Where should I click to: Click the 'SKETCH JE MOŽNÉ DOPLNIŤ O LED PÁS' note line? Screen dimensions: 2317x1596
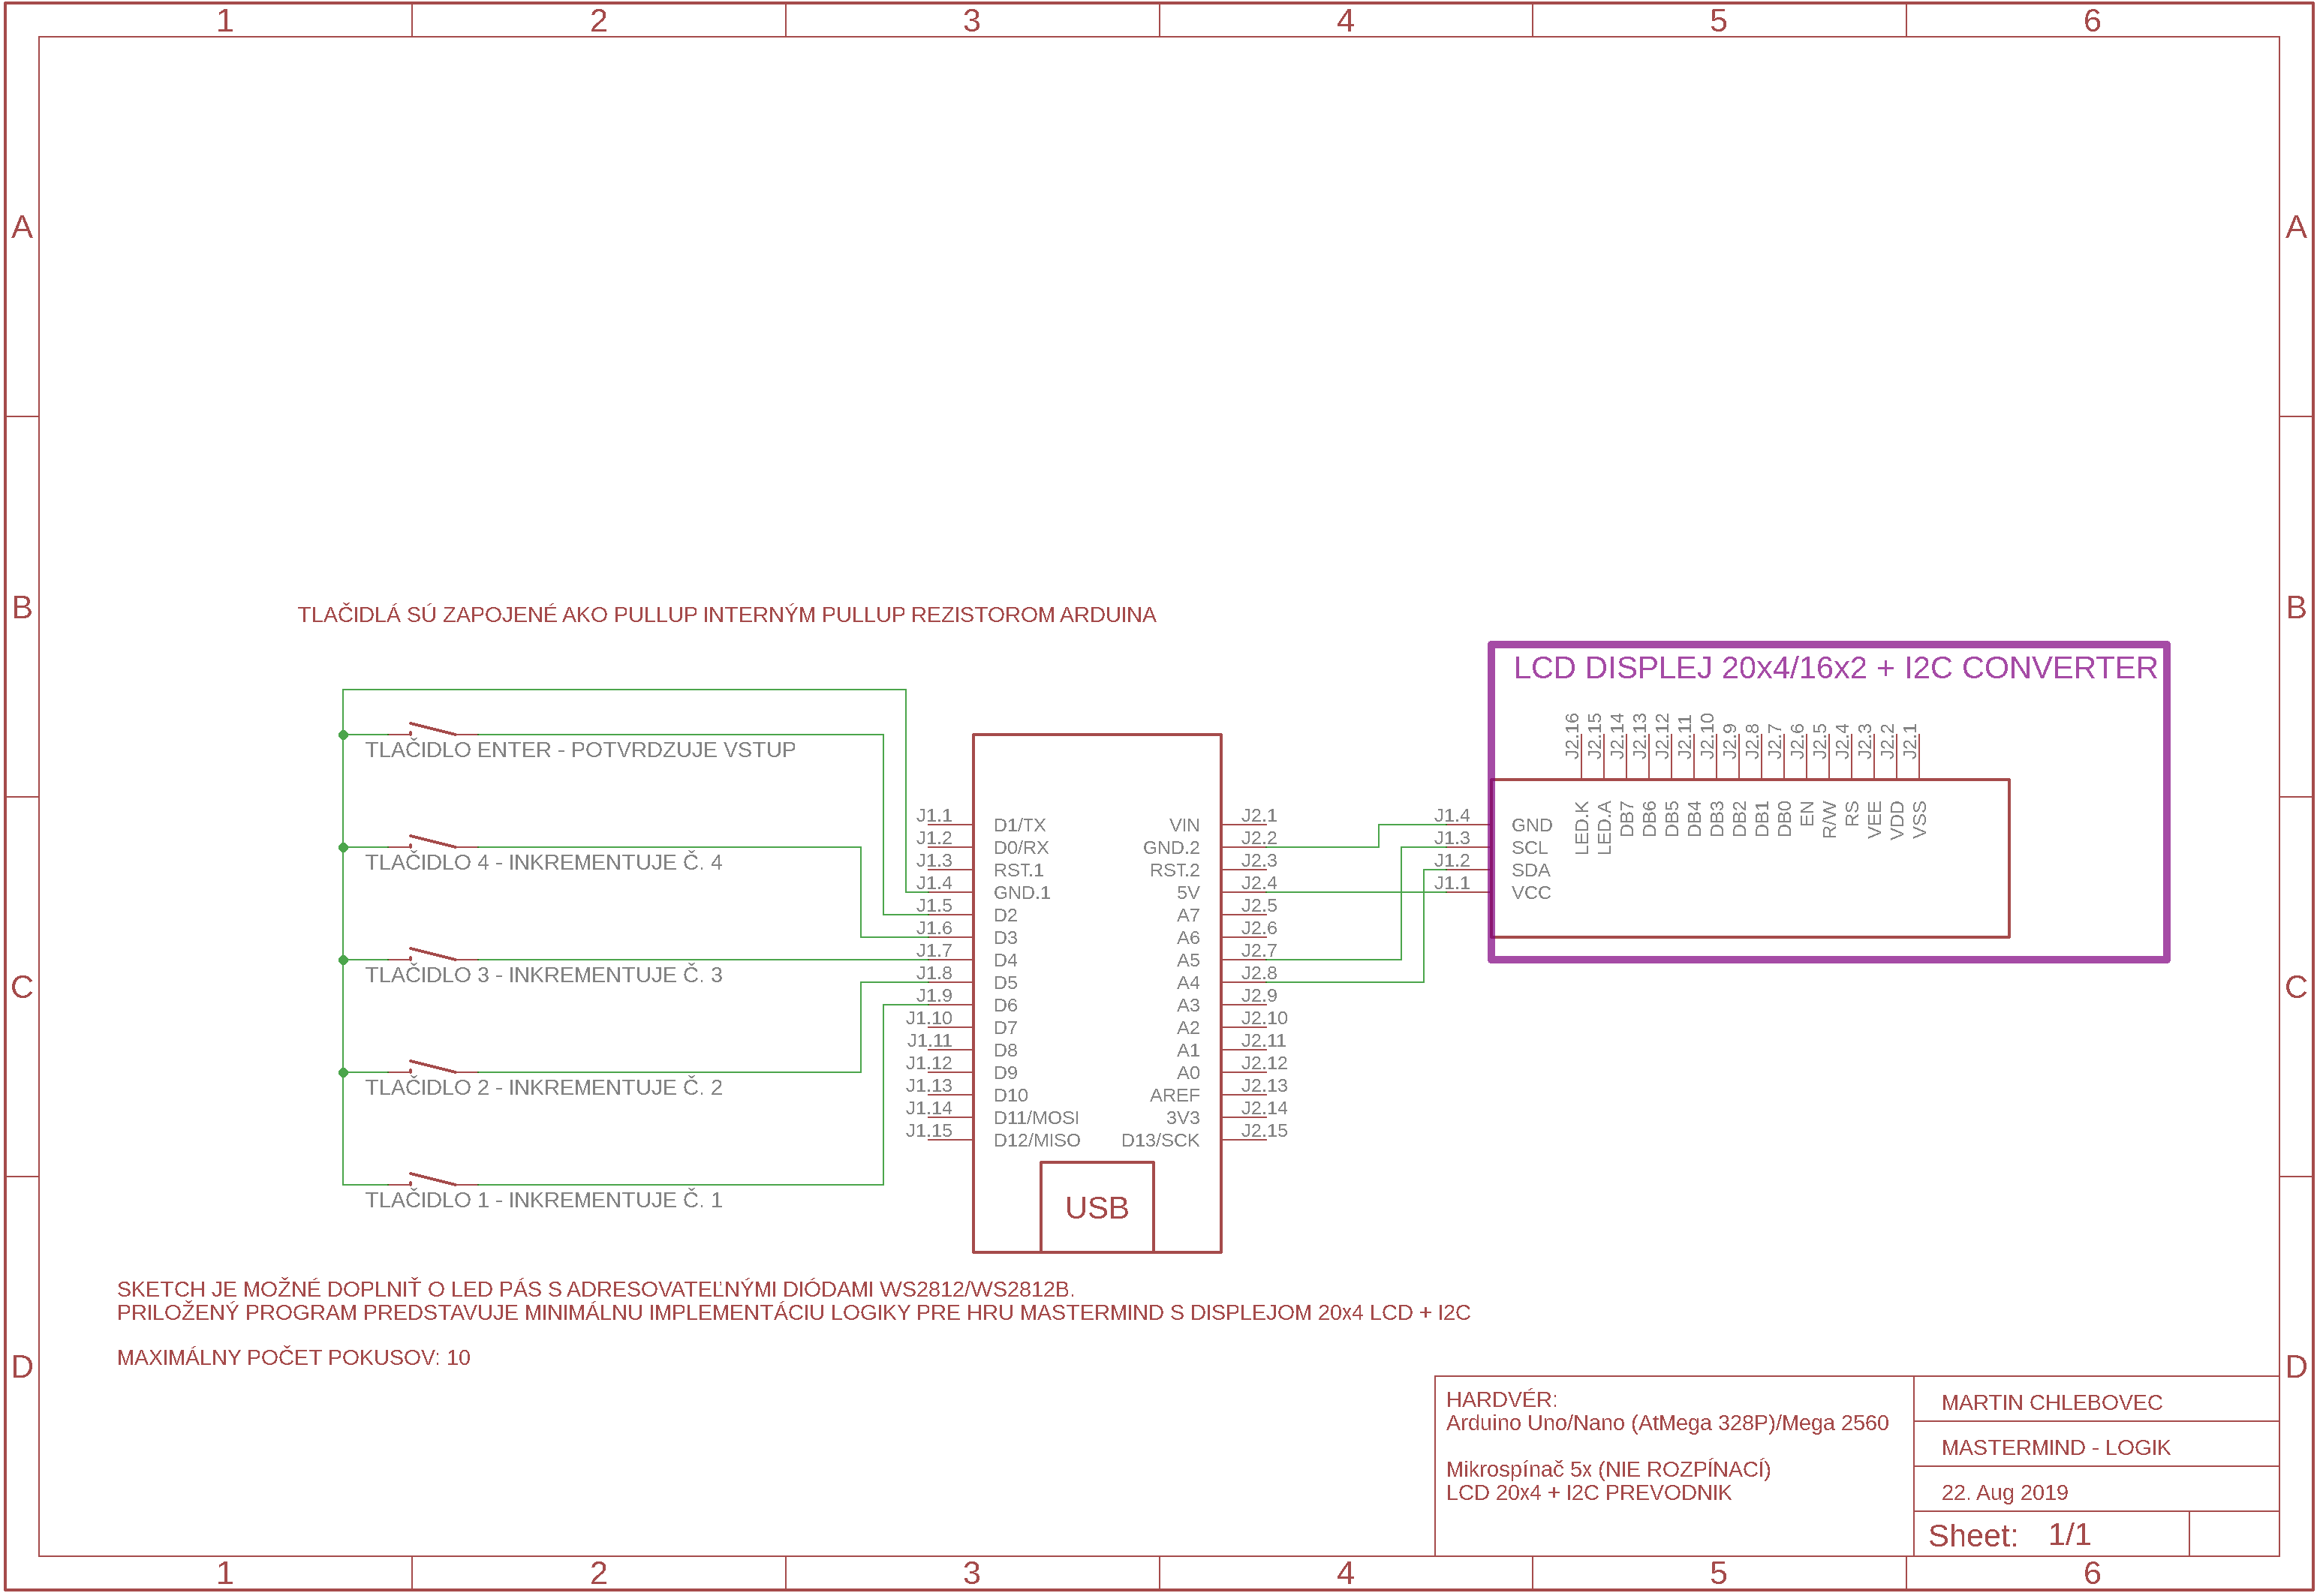tap(595, 1289)
